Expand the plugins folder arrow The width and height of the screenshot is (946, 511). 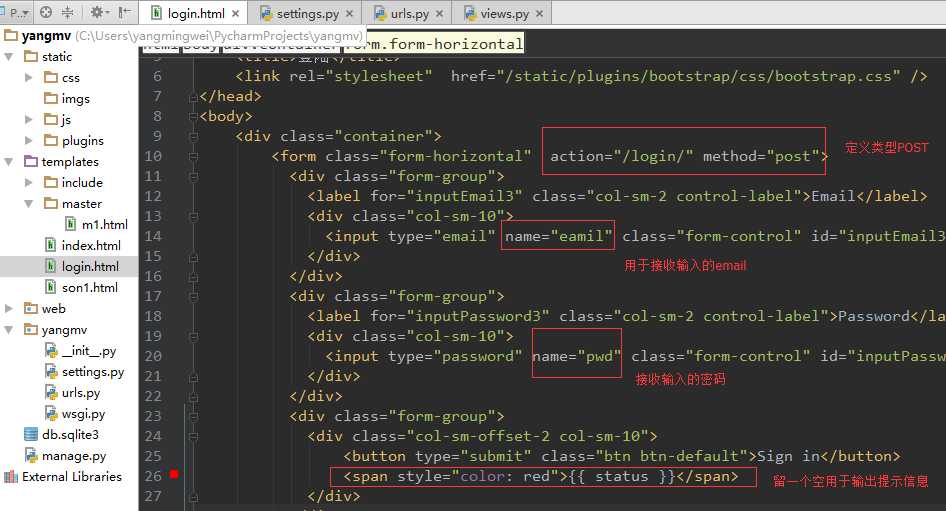click(28, 141)
